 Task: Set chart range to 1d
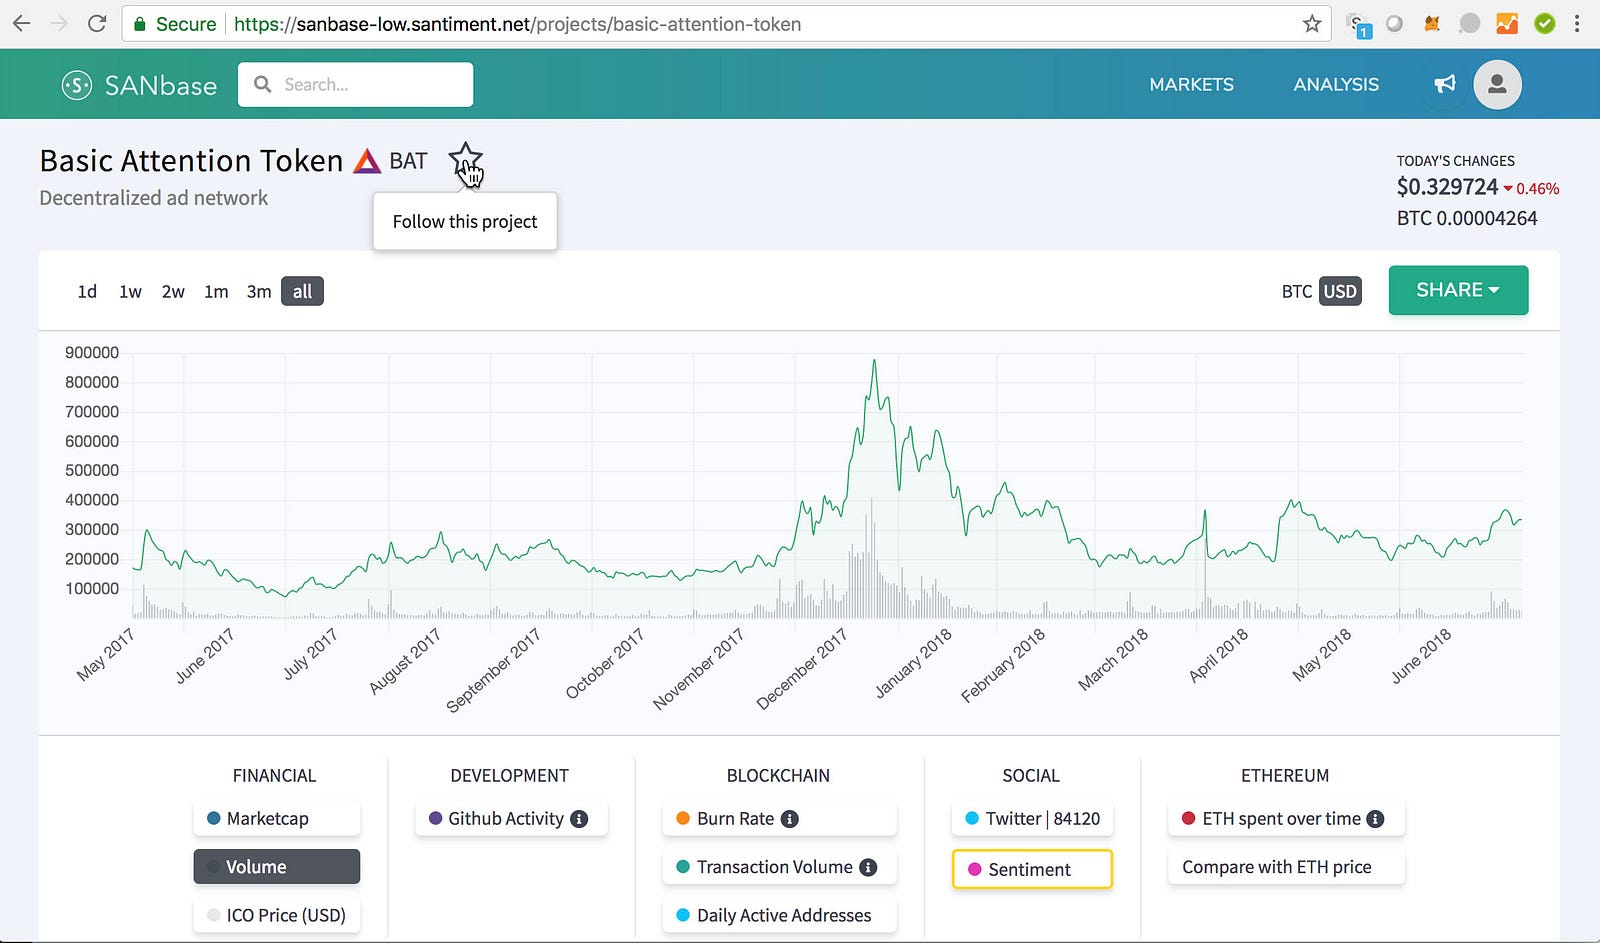pos(87,291)
